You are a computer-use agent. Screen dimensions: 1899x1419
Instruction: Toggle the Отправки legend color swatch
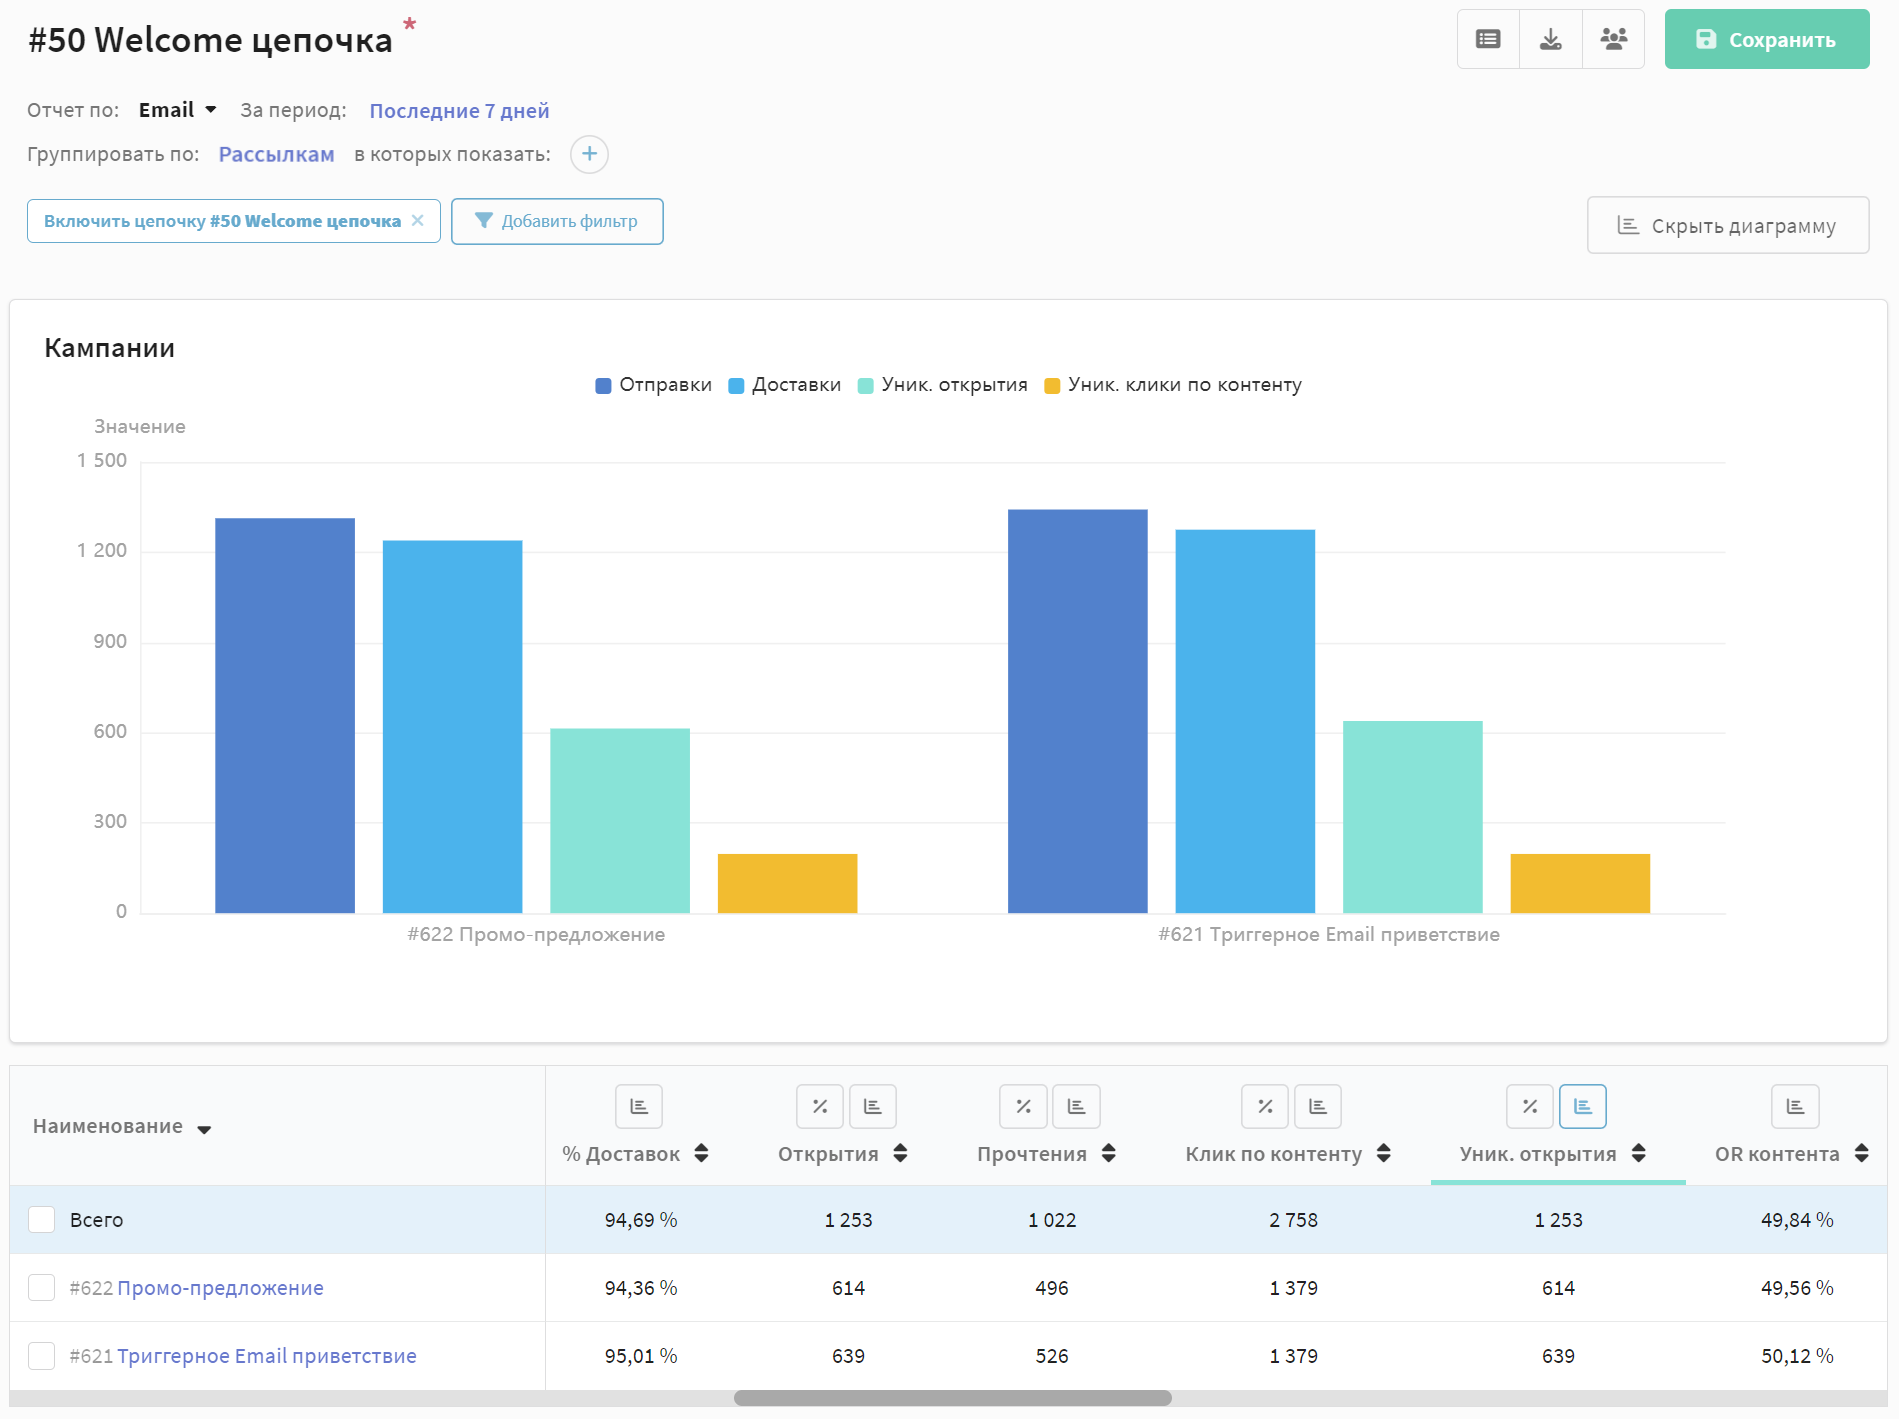pos(603,386)
